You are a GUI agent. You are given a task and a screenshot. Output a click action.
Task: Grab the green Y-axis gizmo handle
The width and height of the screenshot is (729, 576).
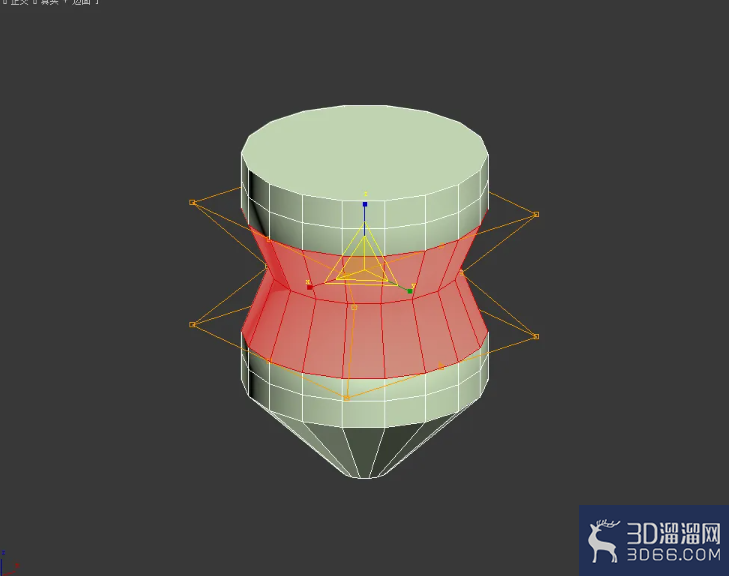[410, 291]
